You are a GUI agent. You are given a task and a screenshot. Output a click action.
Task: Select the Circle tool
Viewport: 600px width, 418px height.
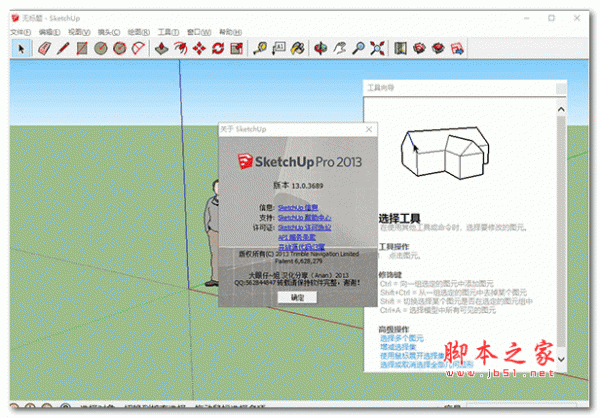pyautogui.click(x=101, y=49)
